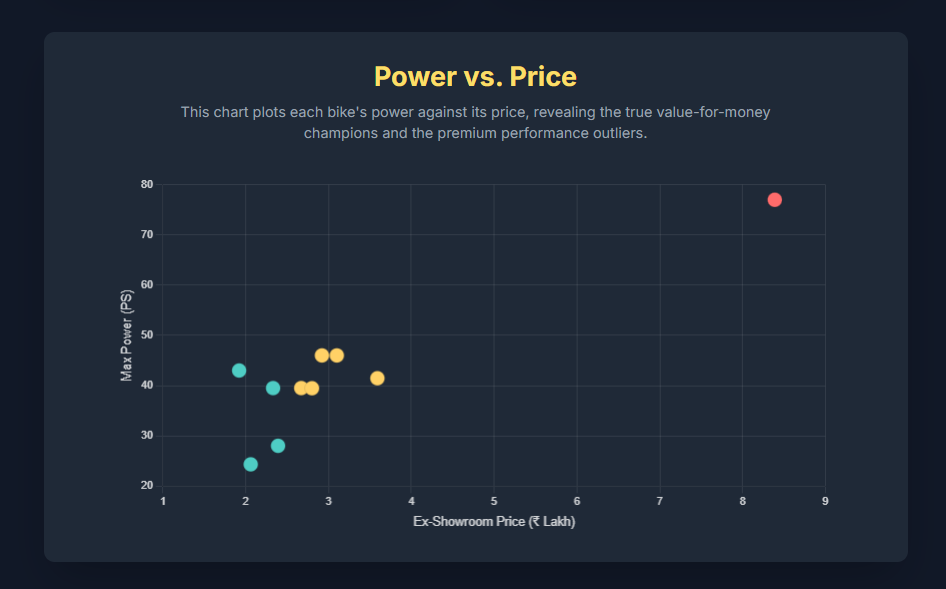Click the left yellow point at 46 PS
946x589 pixels.
[322, 356]
